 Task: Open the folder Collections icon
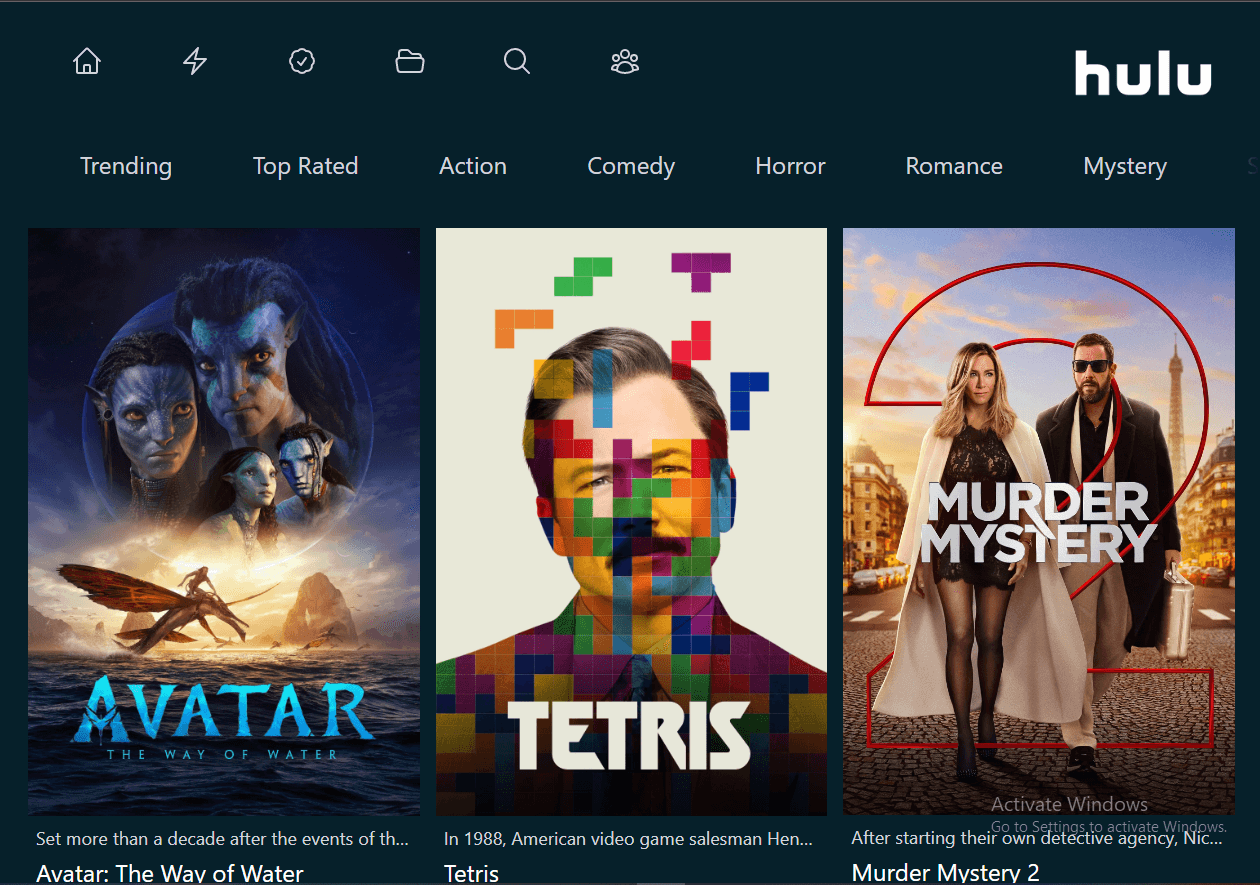410,62
